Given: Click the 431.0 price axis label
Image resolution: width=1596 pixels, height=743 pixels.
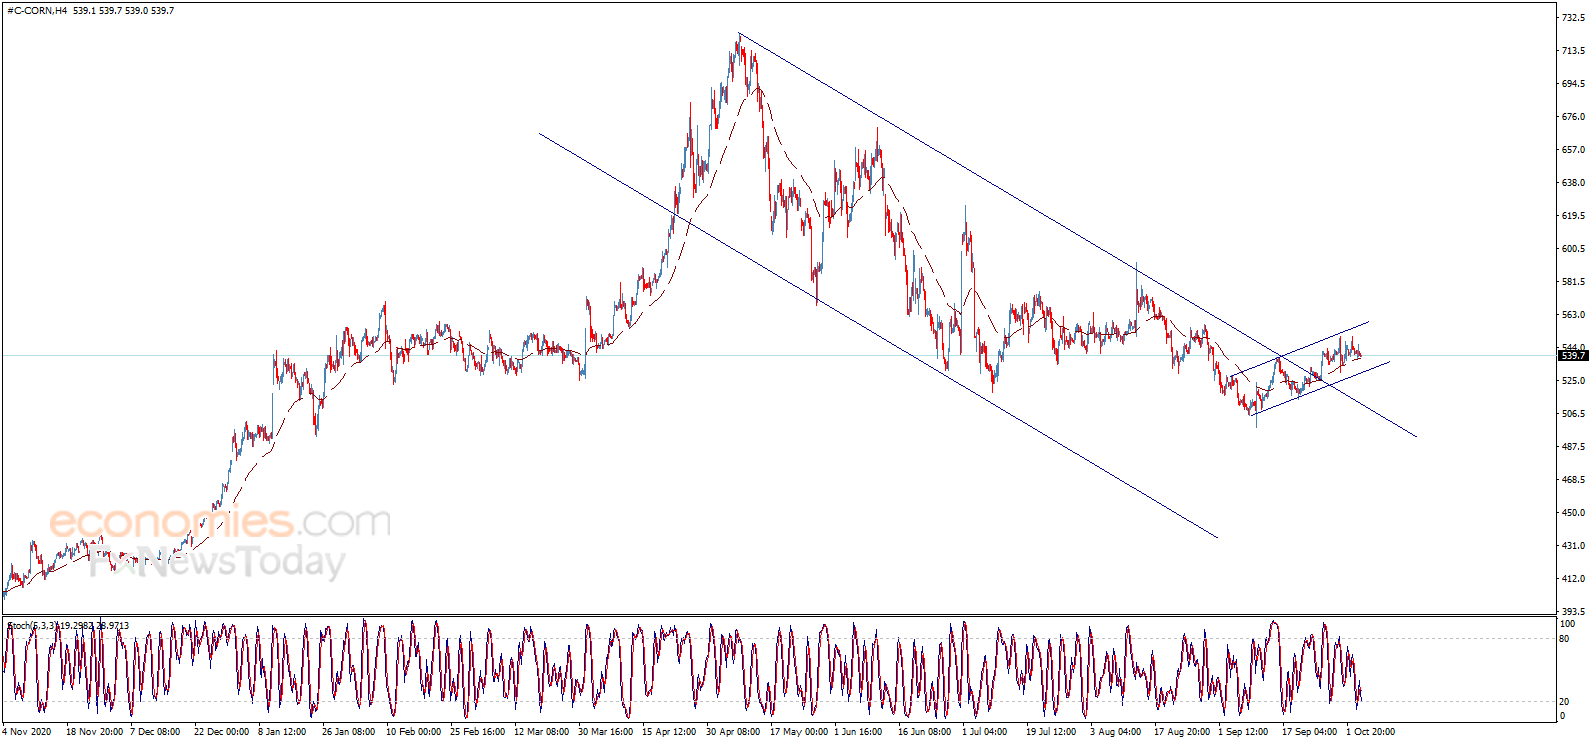Looking at the screenshot, I should pos(1573,546).
